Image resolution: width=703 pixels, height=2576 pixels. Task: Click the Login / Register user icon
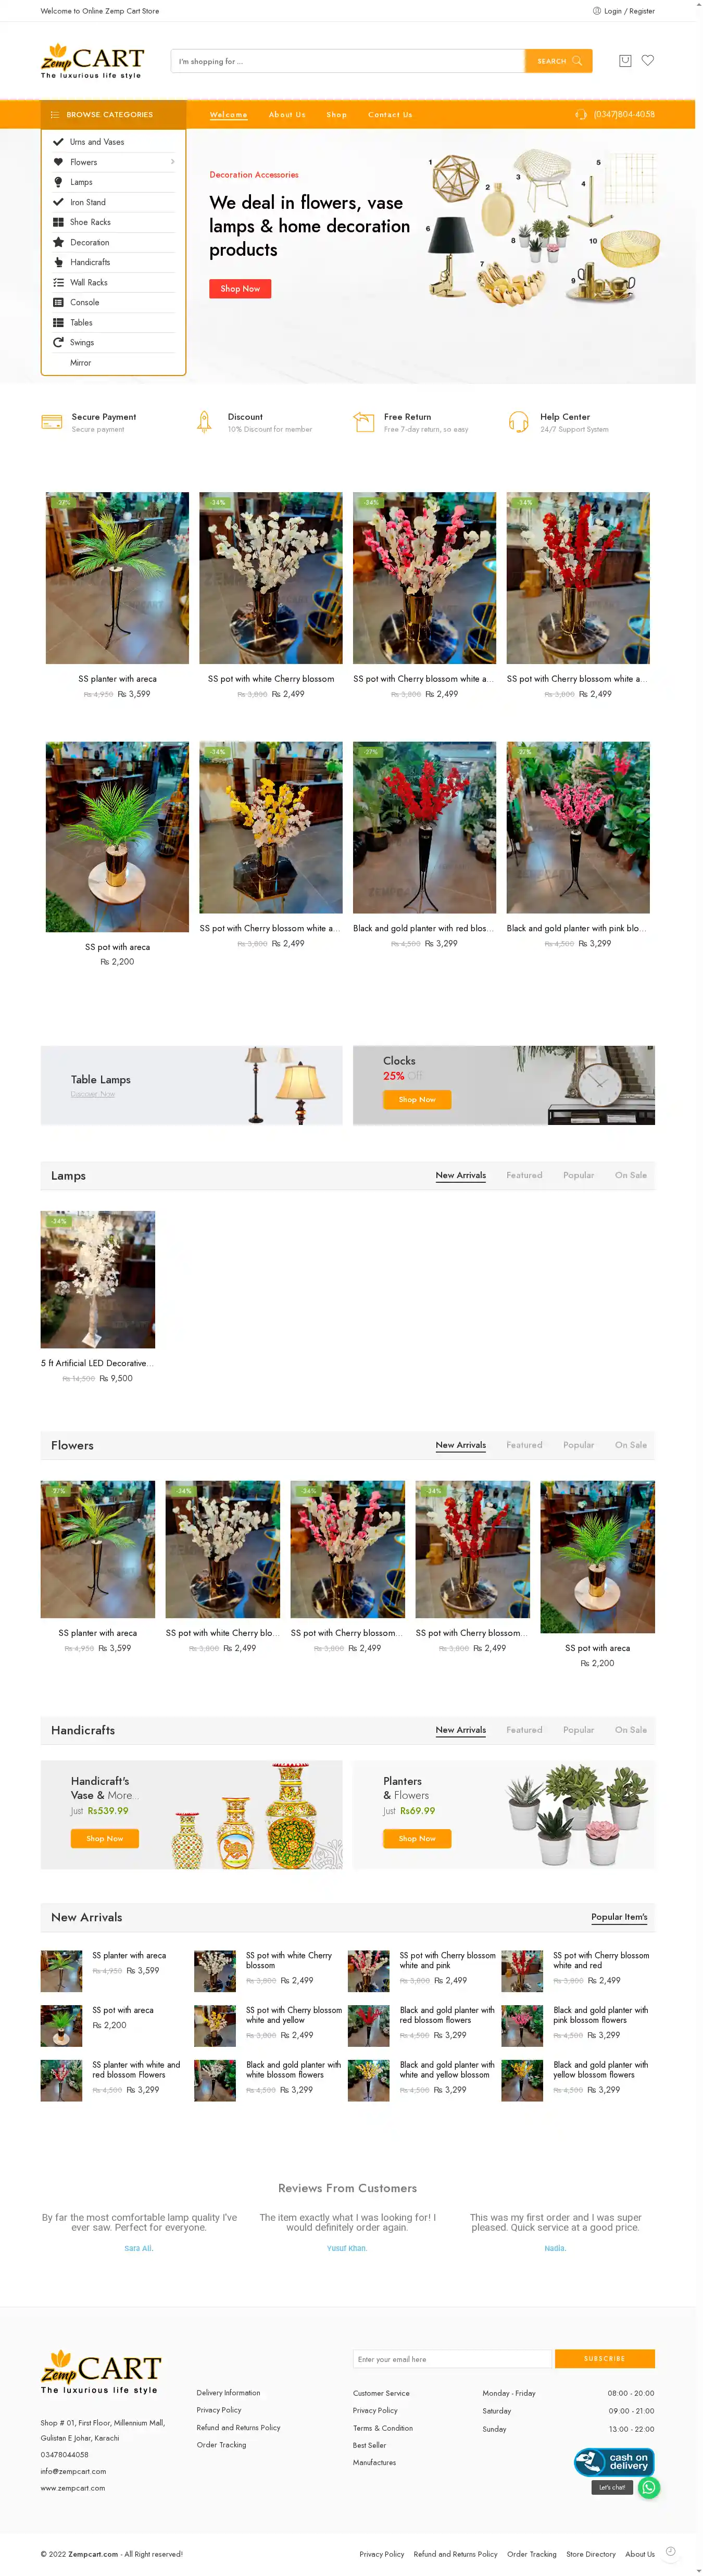[x=596, y=11]
